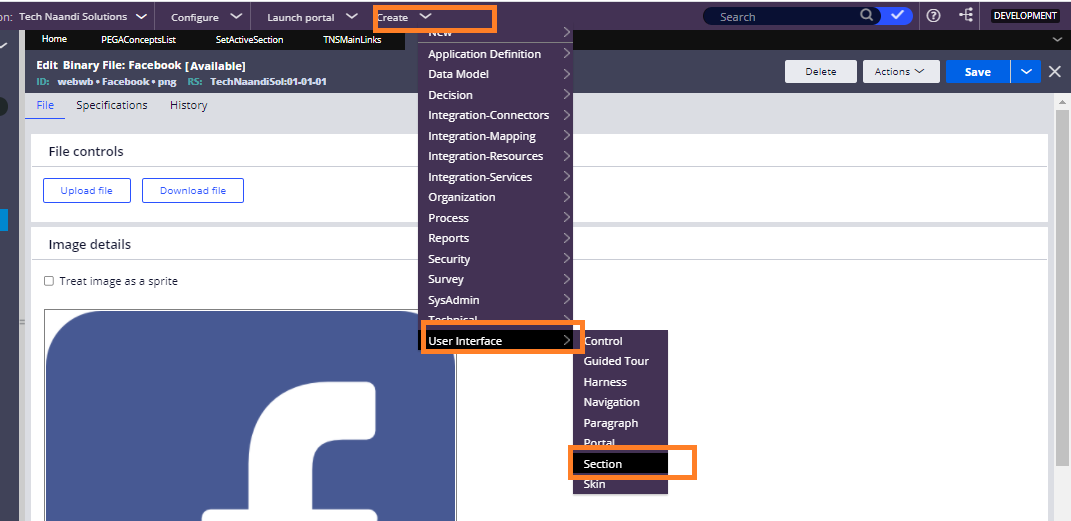
Task: Click the vertical scrollbar on right
Action: (1062, 287)
